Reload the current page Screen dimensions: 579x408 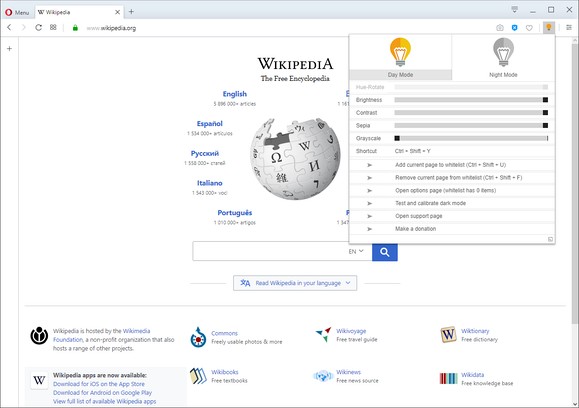[x=38, y=28]
